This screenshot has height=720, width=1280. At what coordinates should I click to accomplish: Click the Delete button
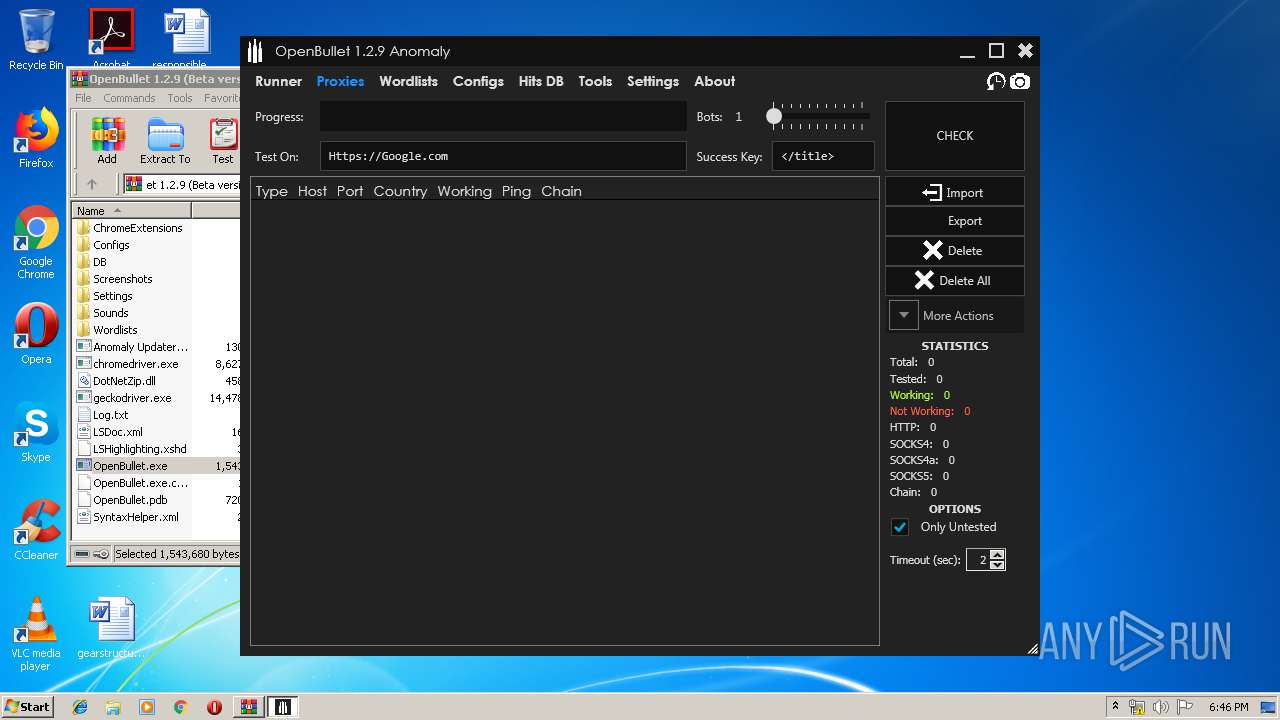pos(955,251)
